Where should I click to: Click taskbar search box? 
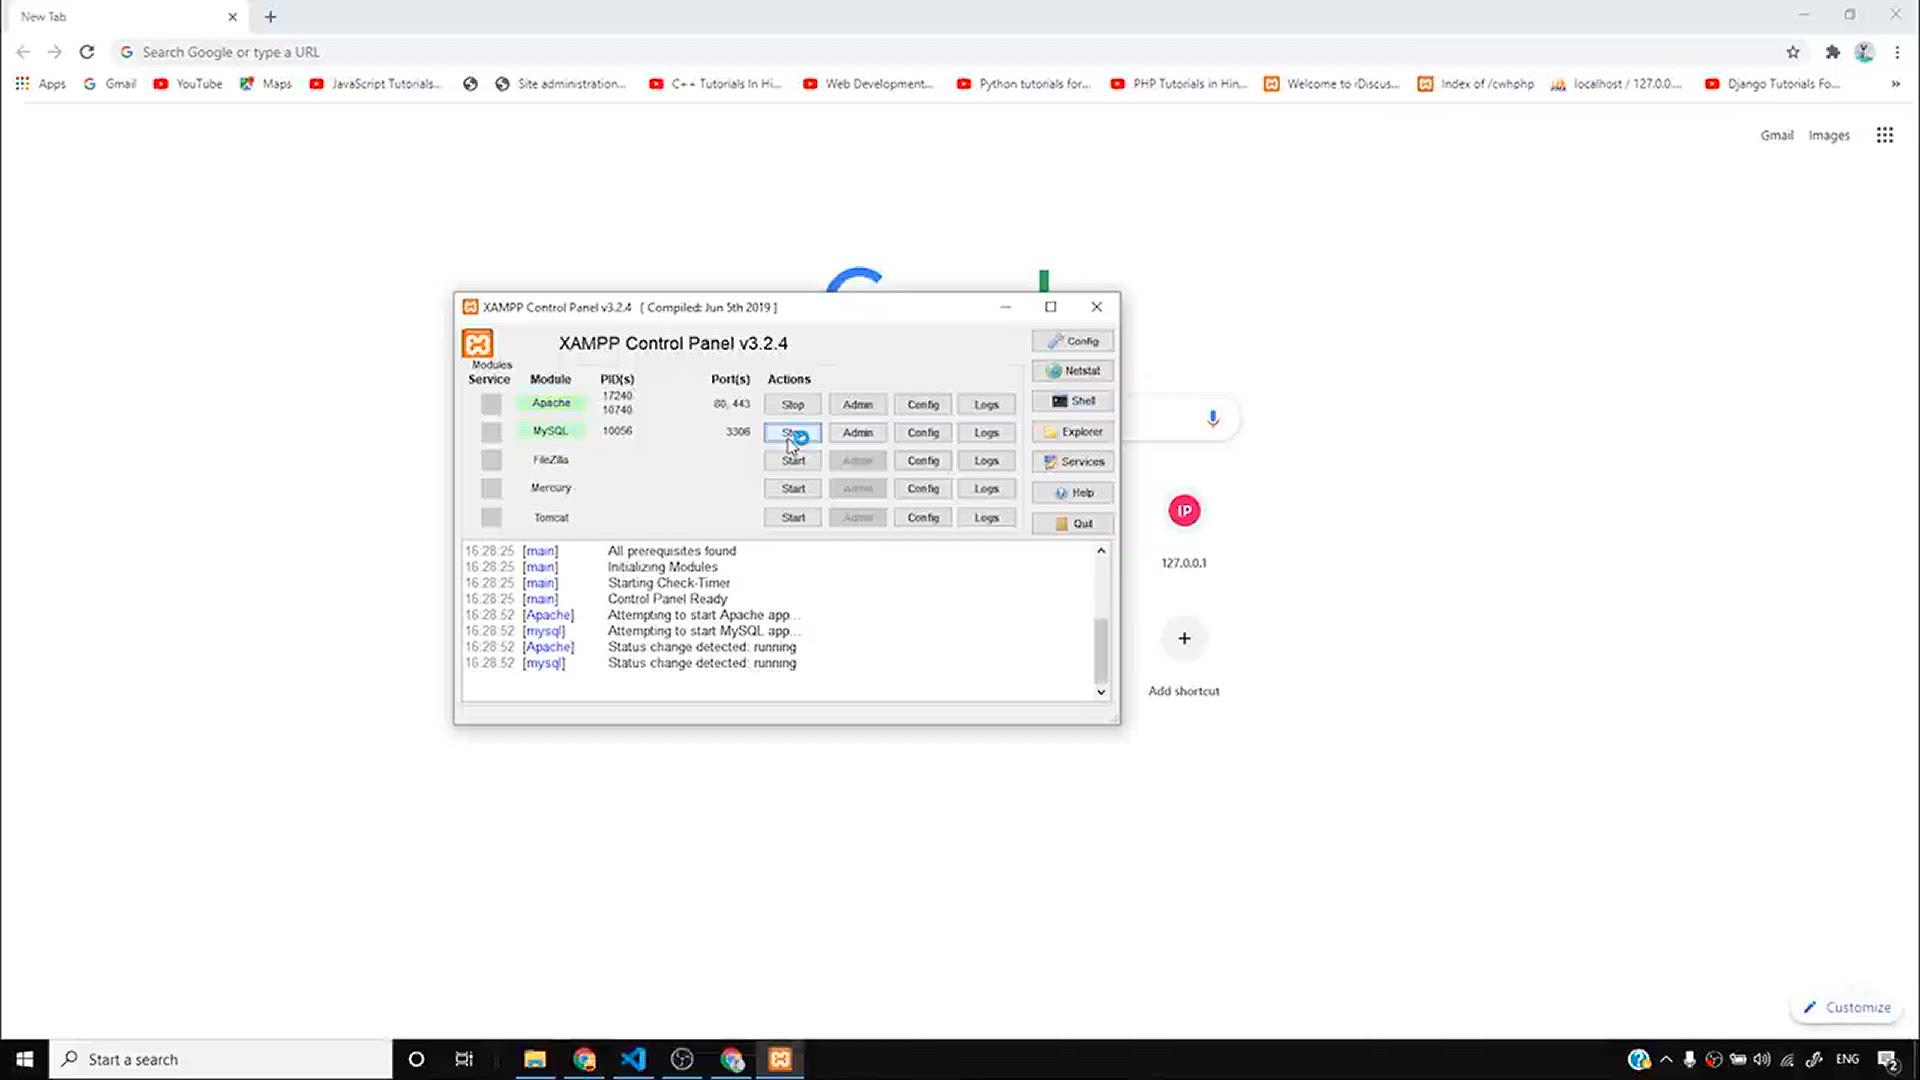click(x=220, y=1059)
